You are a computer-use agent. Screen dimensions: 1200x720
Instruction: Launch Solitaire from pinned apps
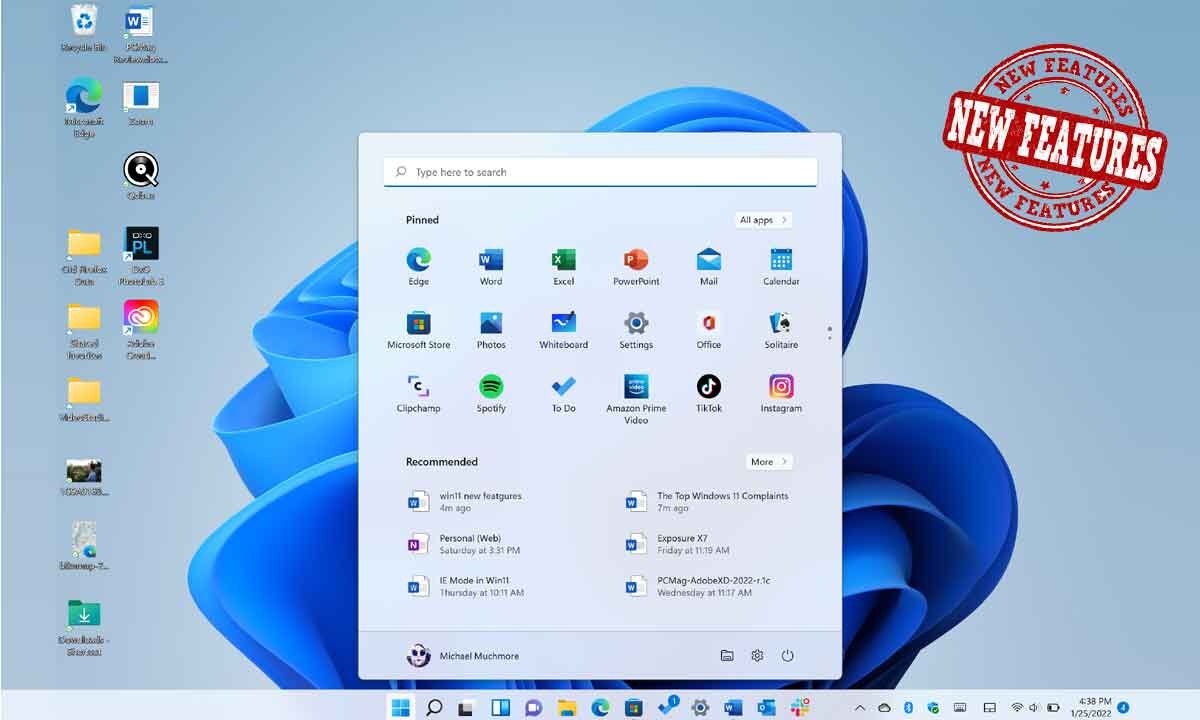pyautogui.click(x=781, y=330)
